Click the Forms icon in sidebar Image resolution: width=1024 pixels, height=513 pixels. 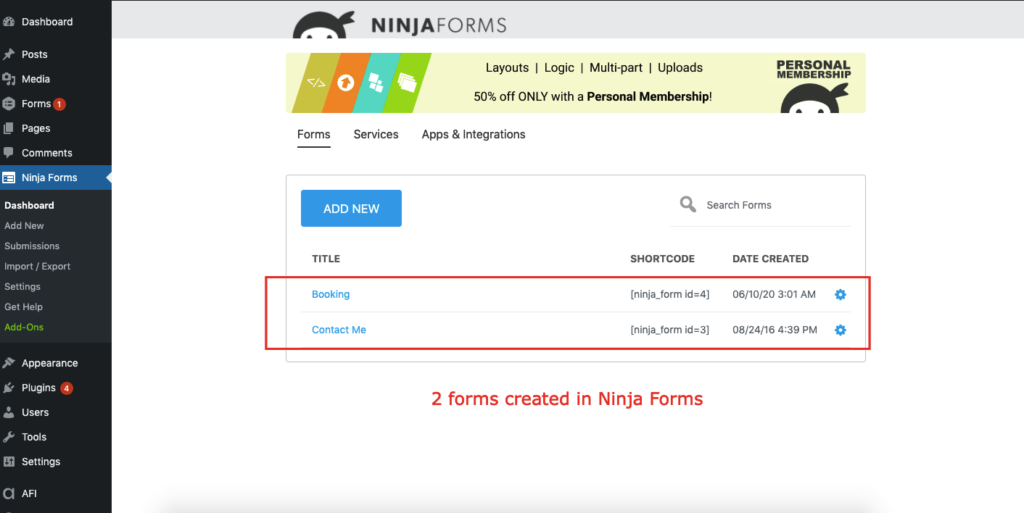pyautogui.click(x=8, y=104)
